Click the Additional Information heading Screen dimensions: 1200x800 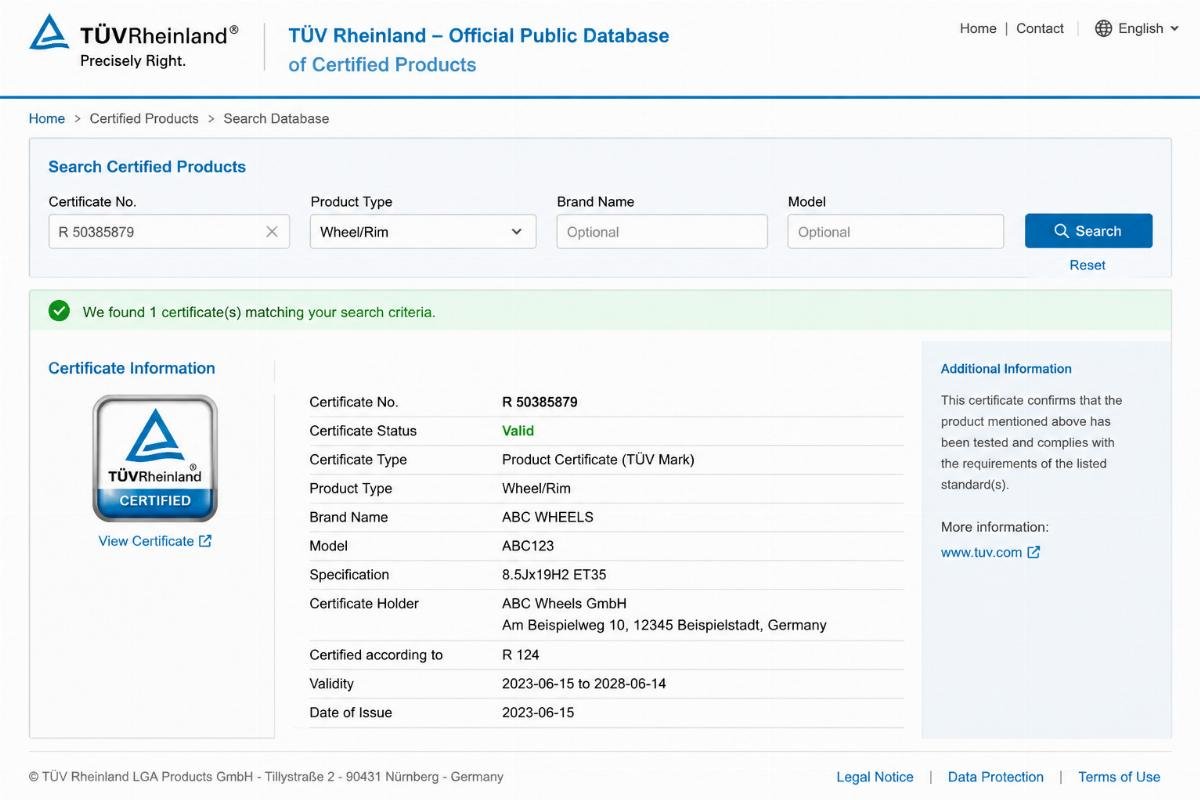[1006, 369]
